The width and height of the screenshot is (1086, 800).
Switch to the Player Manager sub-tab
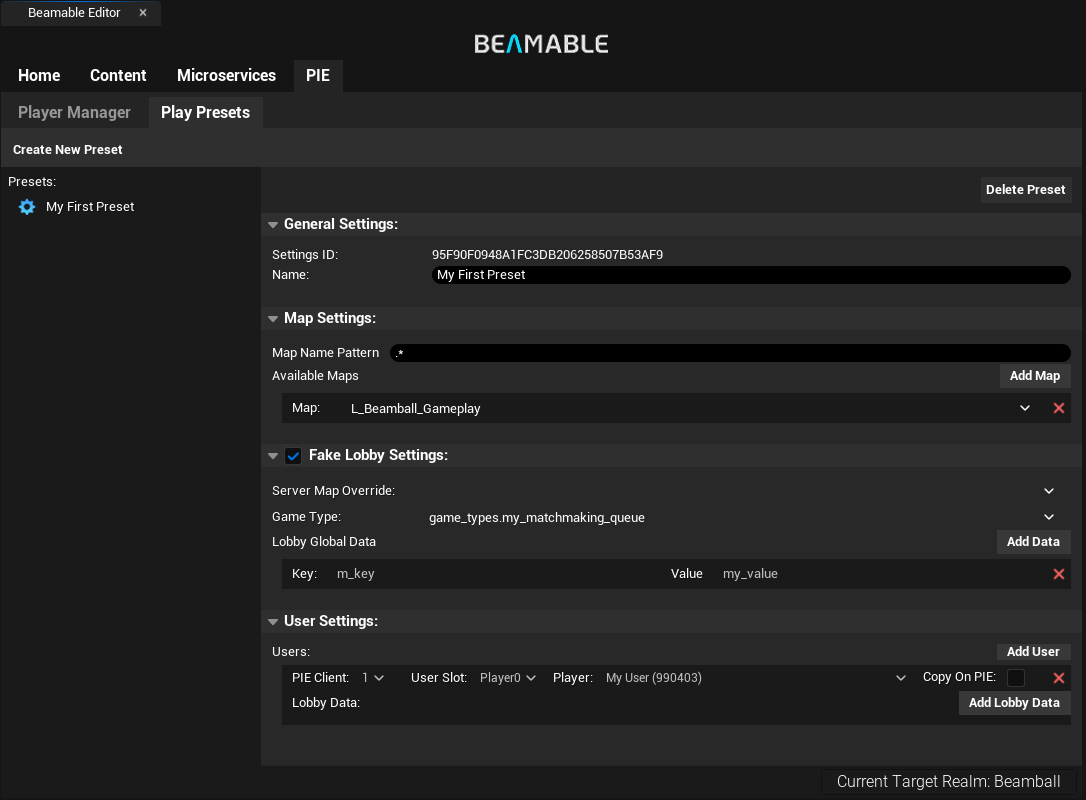click(74, 112)
